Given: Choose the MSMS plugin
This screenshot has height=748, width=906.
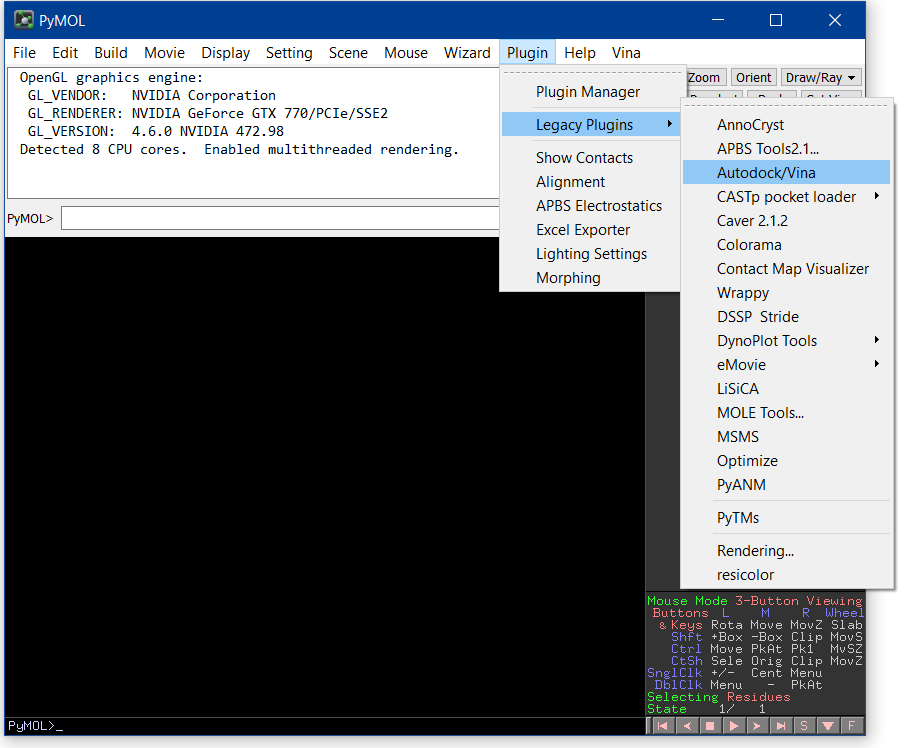Looking at the screenshot, I should click(x=786, y=437).
